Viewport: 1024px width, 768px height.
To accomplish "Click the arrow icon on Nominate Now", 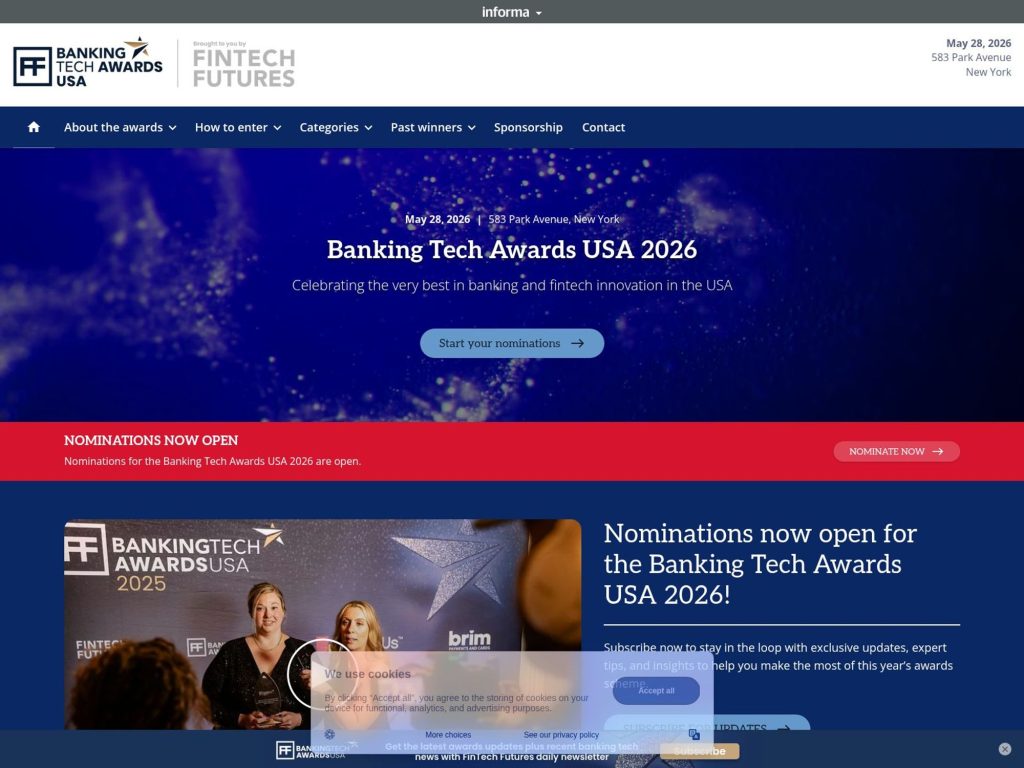I will [x=938, y=451].
